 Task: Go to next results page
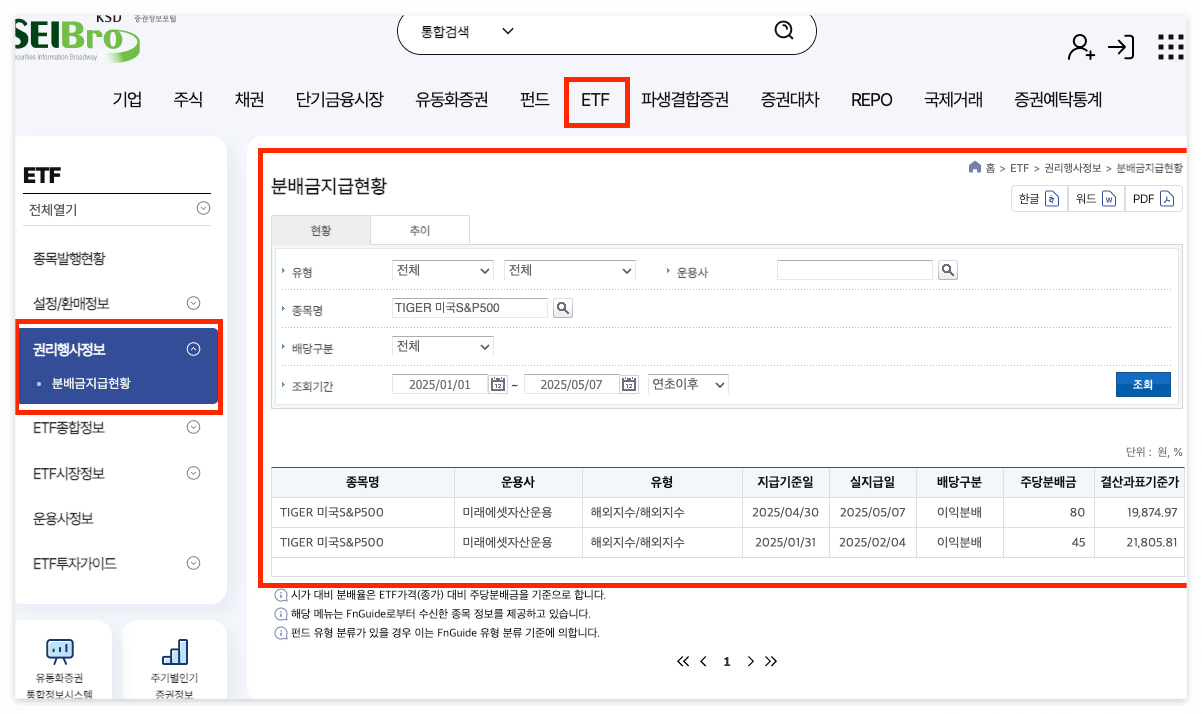coord(750,661)
